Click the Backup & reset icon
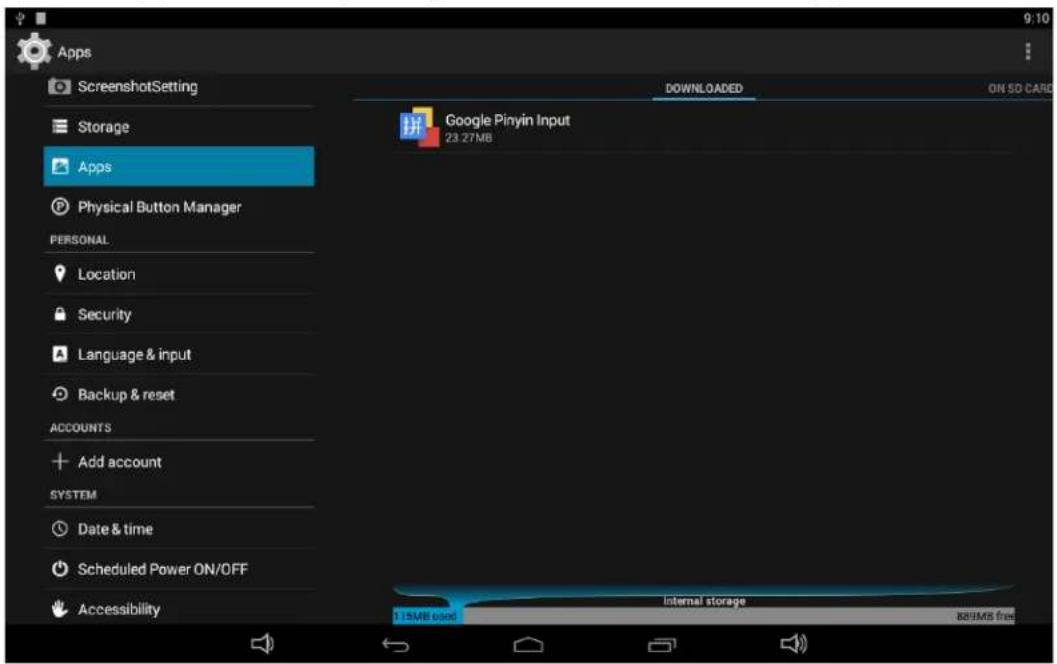The height and width of the screenshot is (664, 1057). coord(60,394)
